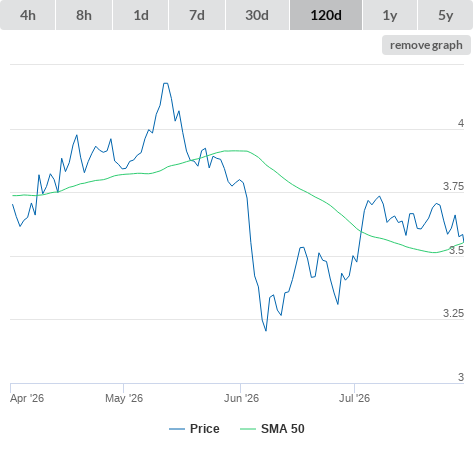Switch chart to 1y range
The width and height of the screenshot is (474, 455).
390,15
